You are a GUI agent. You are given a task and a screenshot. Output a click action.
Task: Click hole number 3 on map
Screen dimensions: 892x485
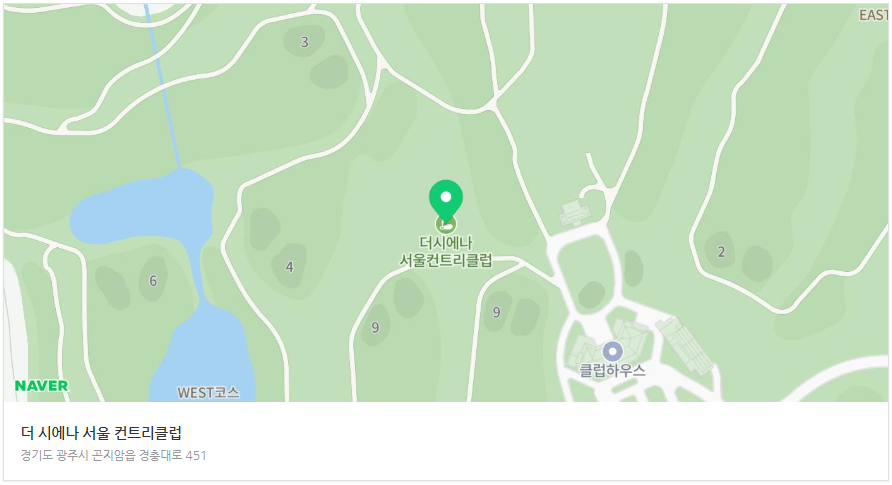[x=305, y=42]
